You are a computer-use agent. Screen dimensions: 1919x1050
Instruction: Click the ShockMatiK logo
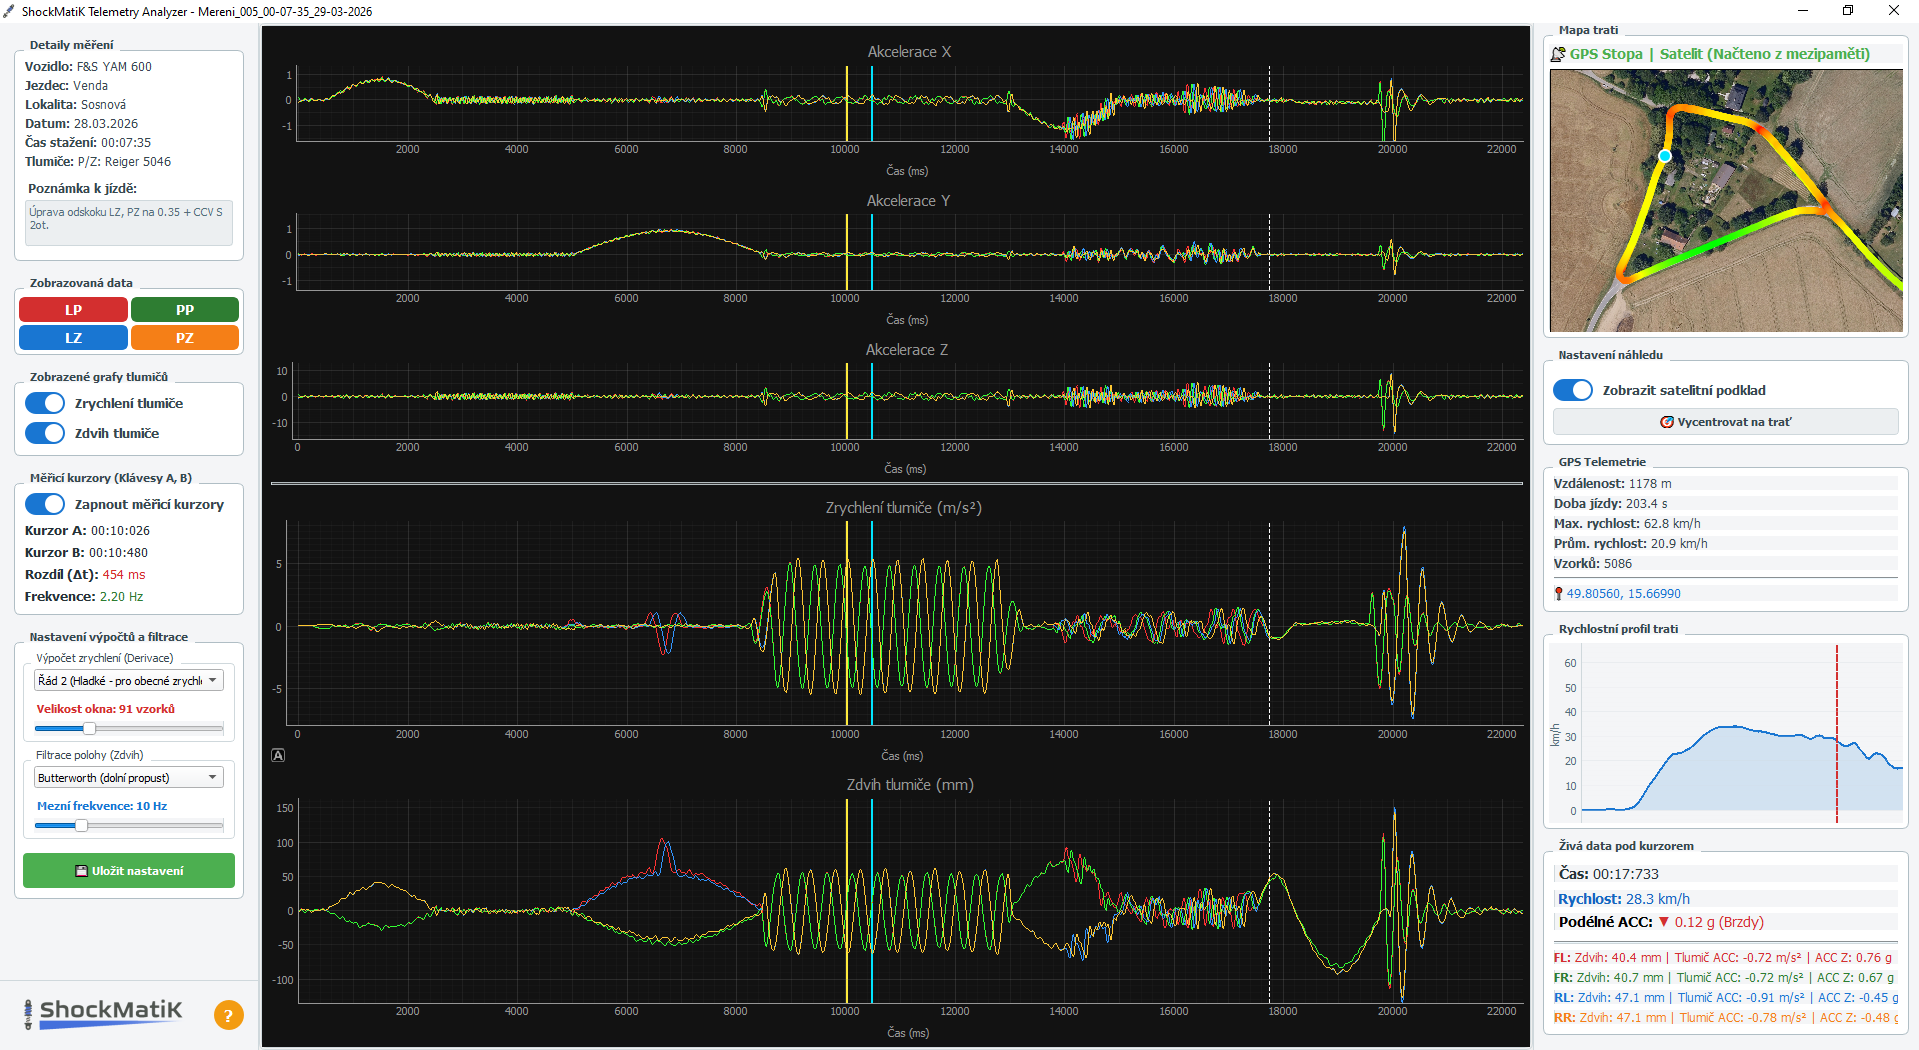(x=103, y=1012)
